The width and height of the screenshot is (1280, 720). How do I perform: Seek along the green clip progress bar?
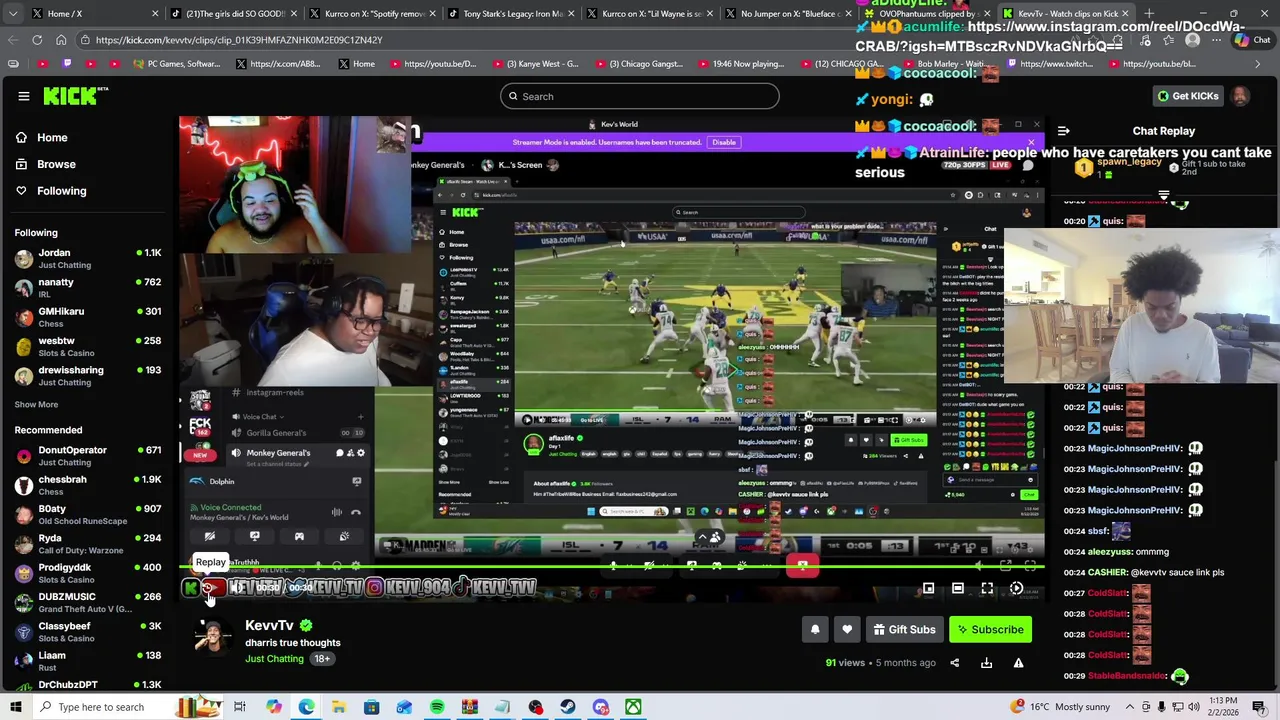point(612,568)
